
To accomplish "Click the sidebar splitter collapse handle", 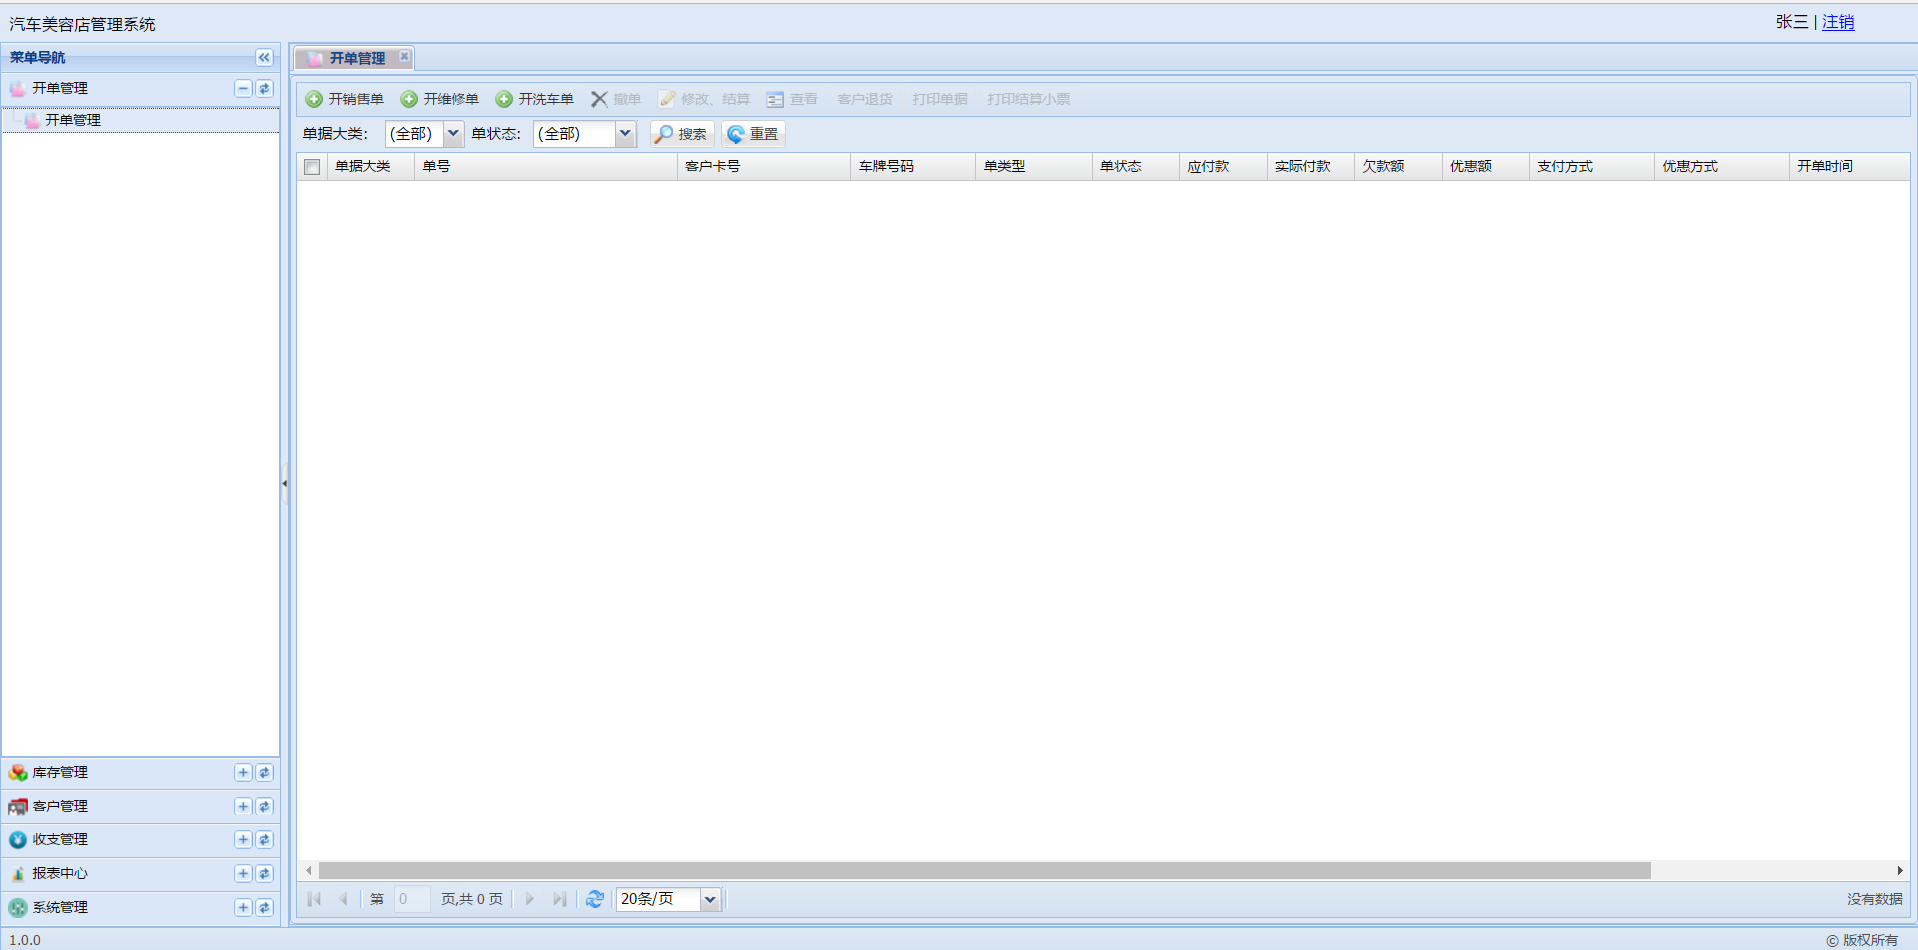I will pyautogui.click(x=285, y=484).
